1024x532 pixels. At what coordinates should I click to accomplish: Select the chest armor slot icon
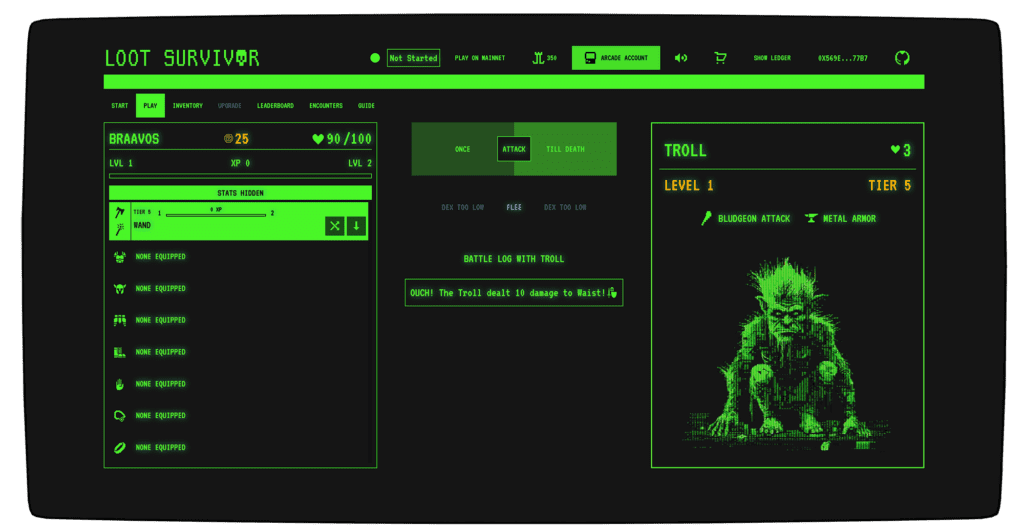[120, 257]
